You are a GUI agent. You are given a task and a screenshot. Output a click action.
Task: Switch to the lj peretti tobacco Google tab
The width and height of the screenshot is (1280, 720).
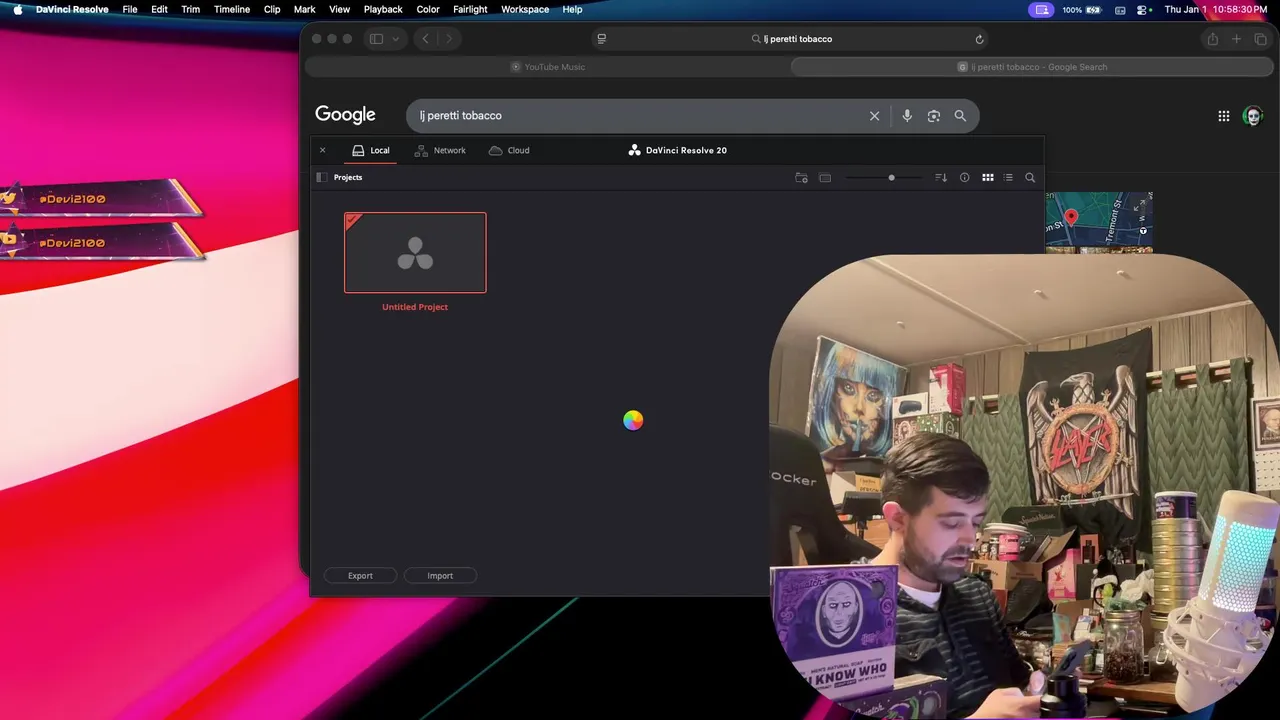point(1033,67)
